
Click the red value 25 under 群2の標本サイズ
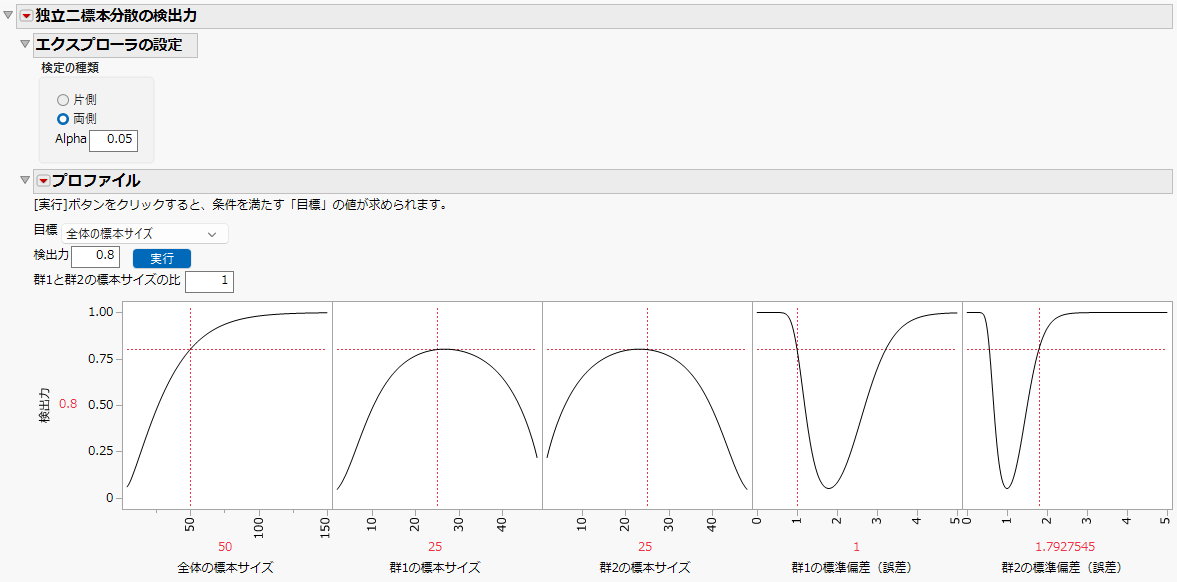coord(647,546)
